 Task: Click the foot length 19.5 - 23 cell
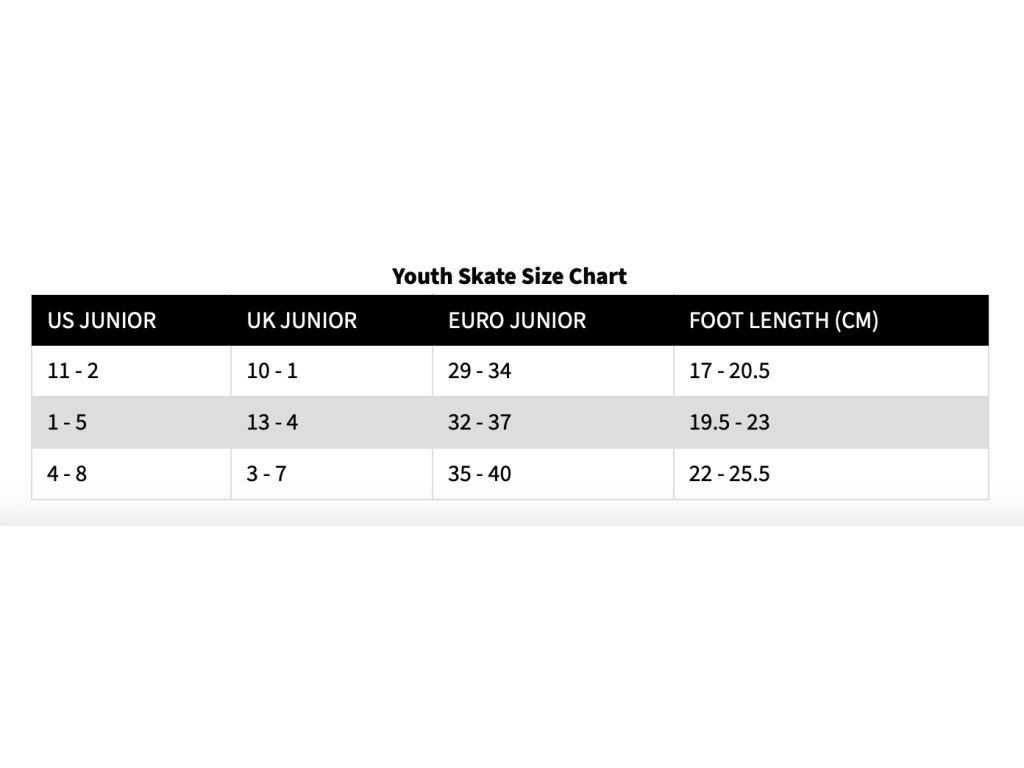tap(831, 423)
